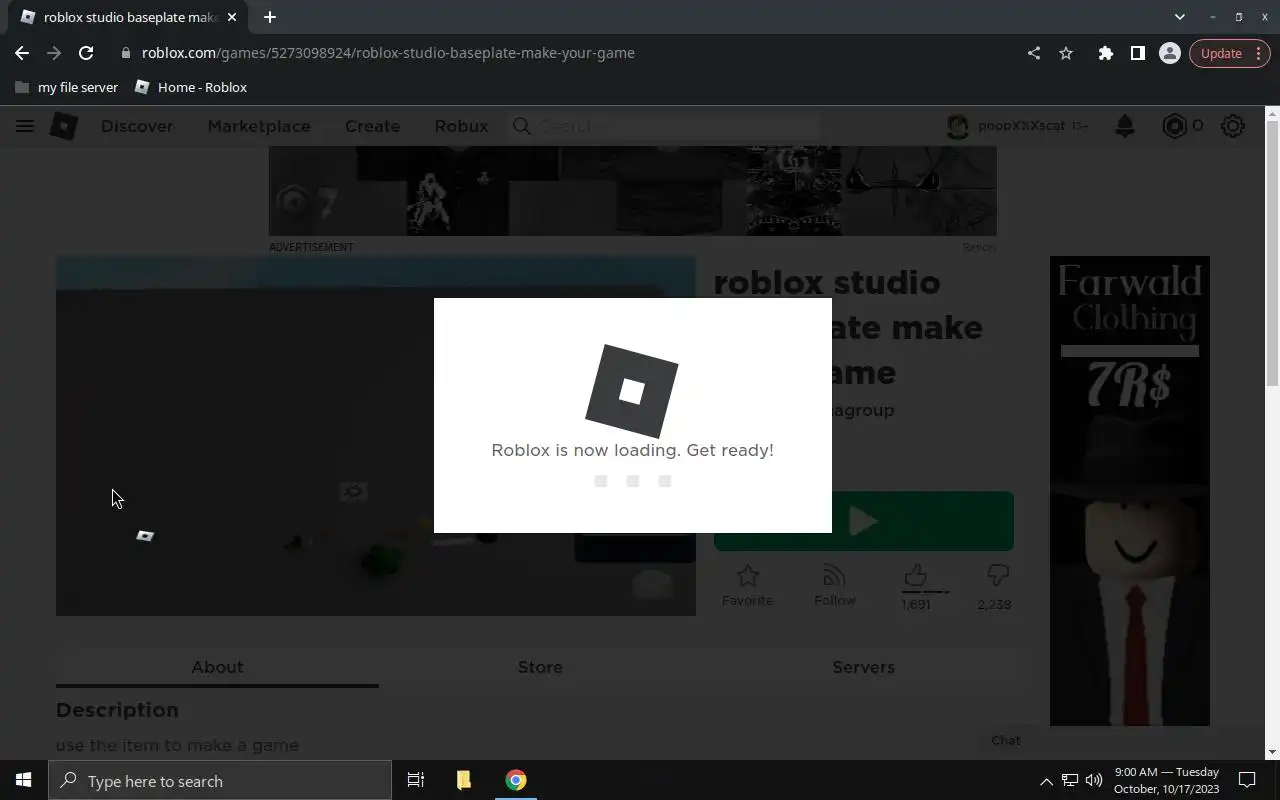Reload the page
Screen dimensions: 1280x800
pyautogui.click(x=86, y=53)
